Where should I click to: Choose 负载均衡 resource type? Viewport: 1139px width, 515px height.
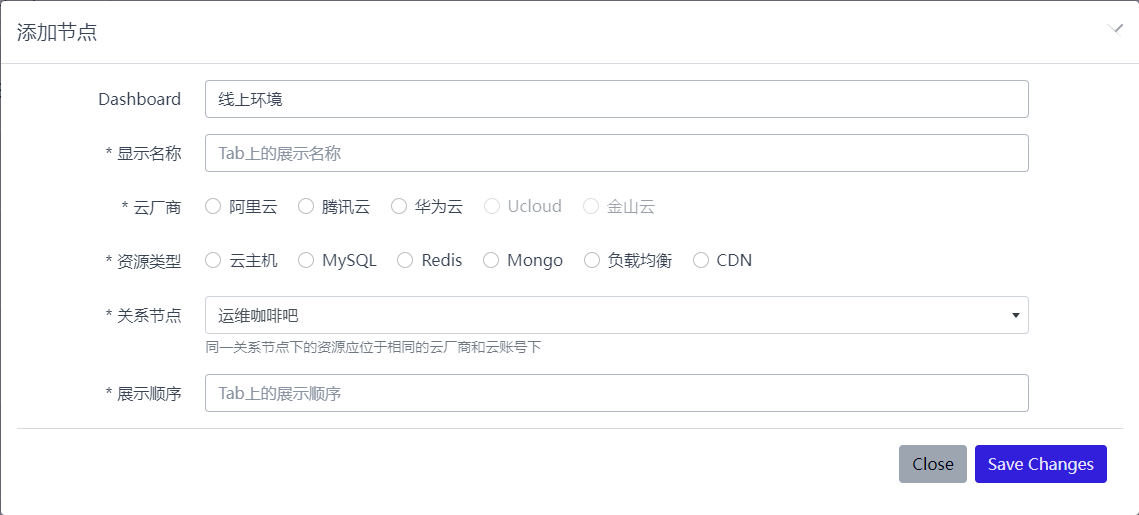[x=592, y=261]
